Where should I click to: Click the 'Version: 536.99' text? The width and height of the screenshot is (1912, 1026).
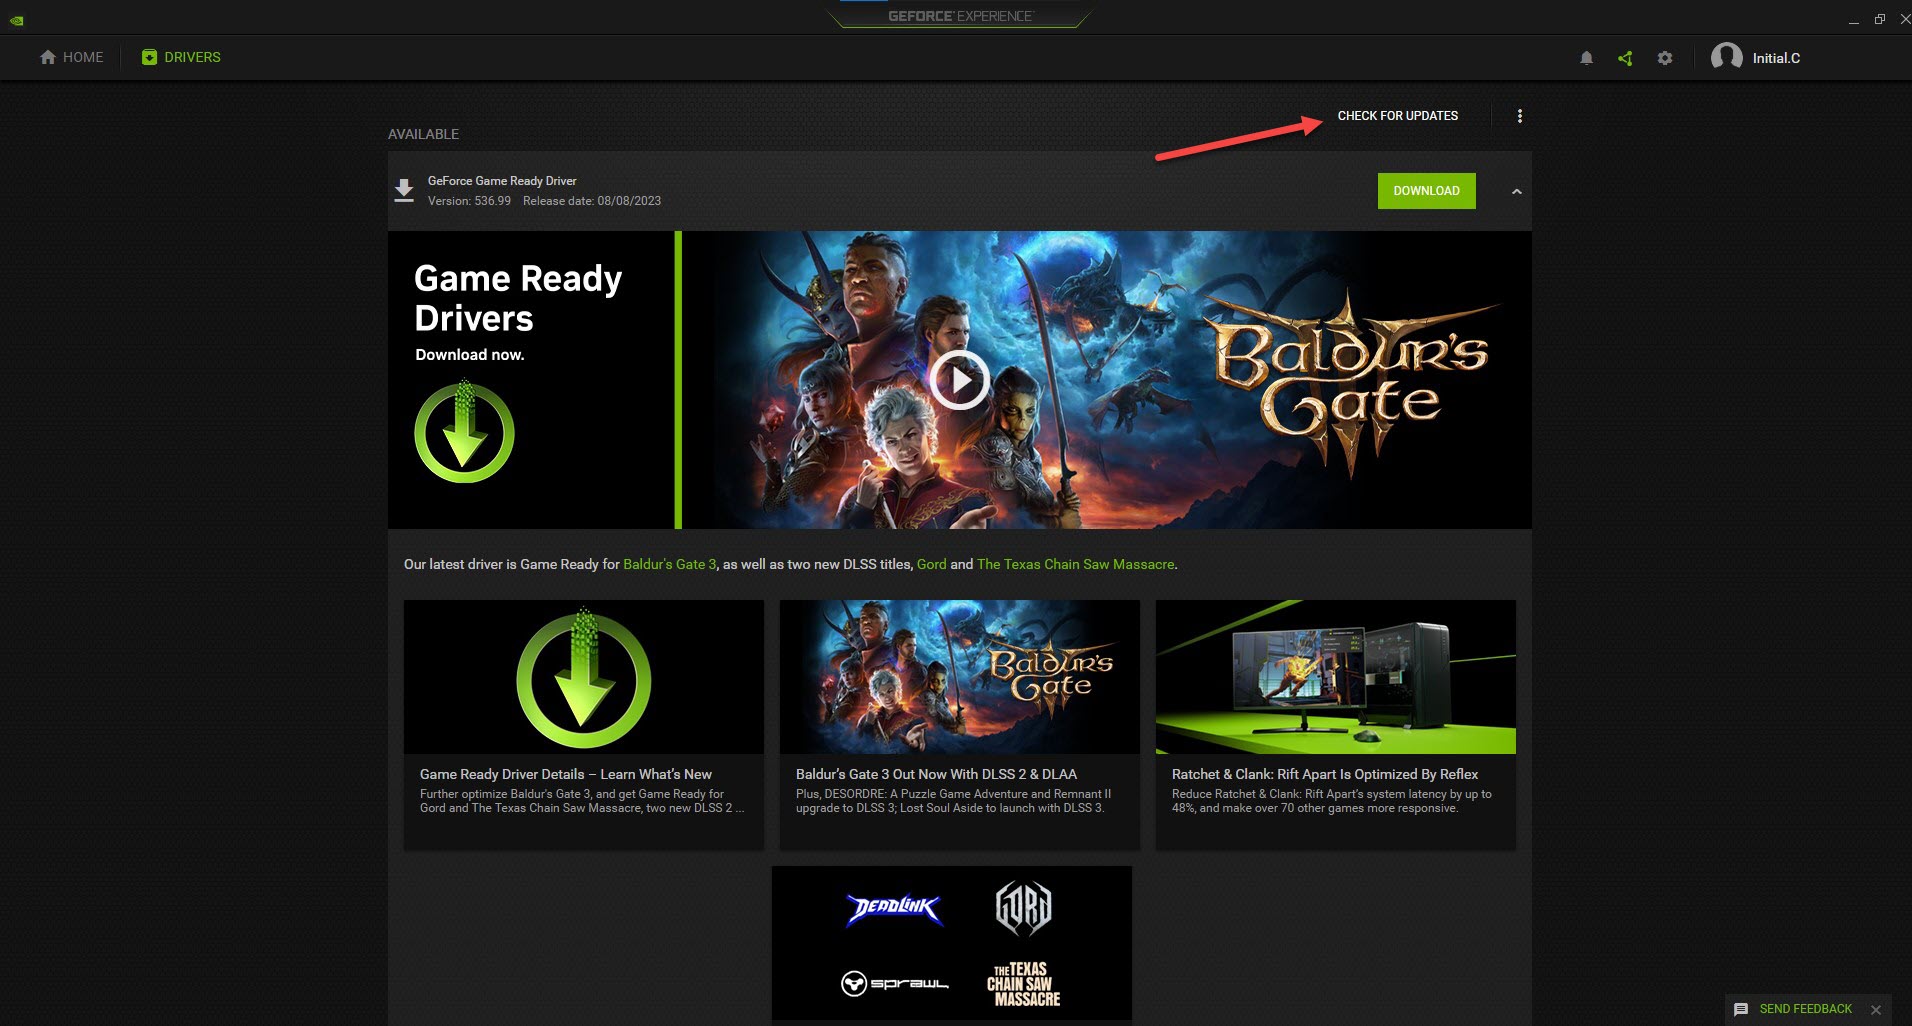pos(469,201)
